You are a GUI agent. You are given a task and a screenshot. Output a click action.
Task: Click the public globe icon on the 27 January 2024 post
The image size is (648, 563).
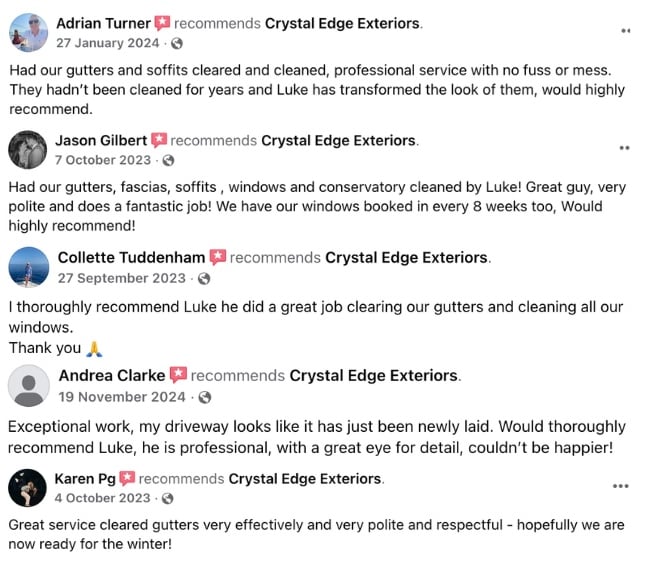[x=177, y=43]
